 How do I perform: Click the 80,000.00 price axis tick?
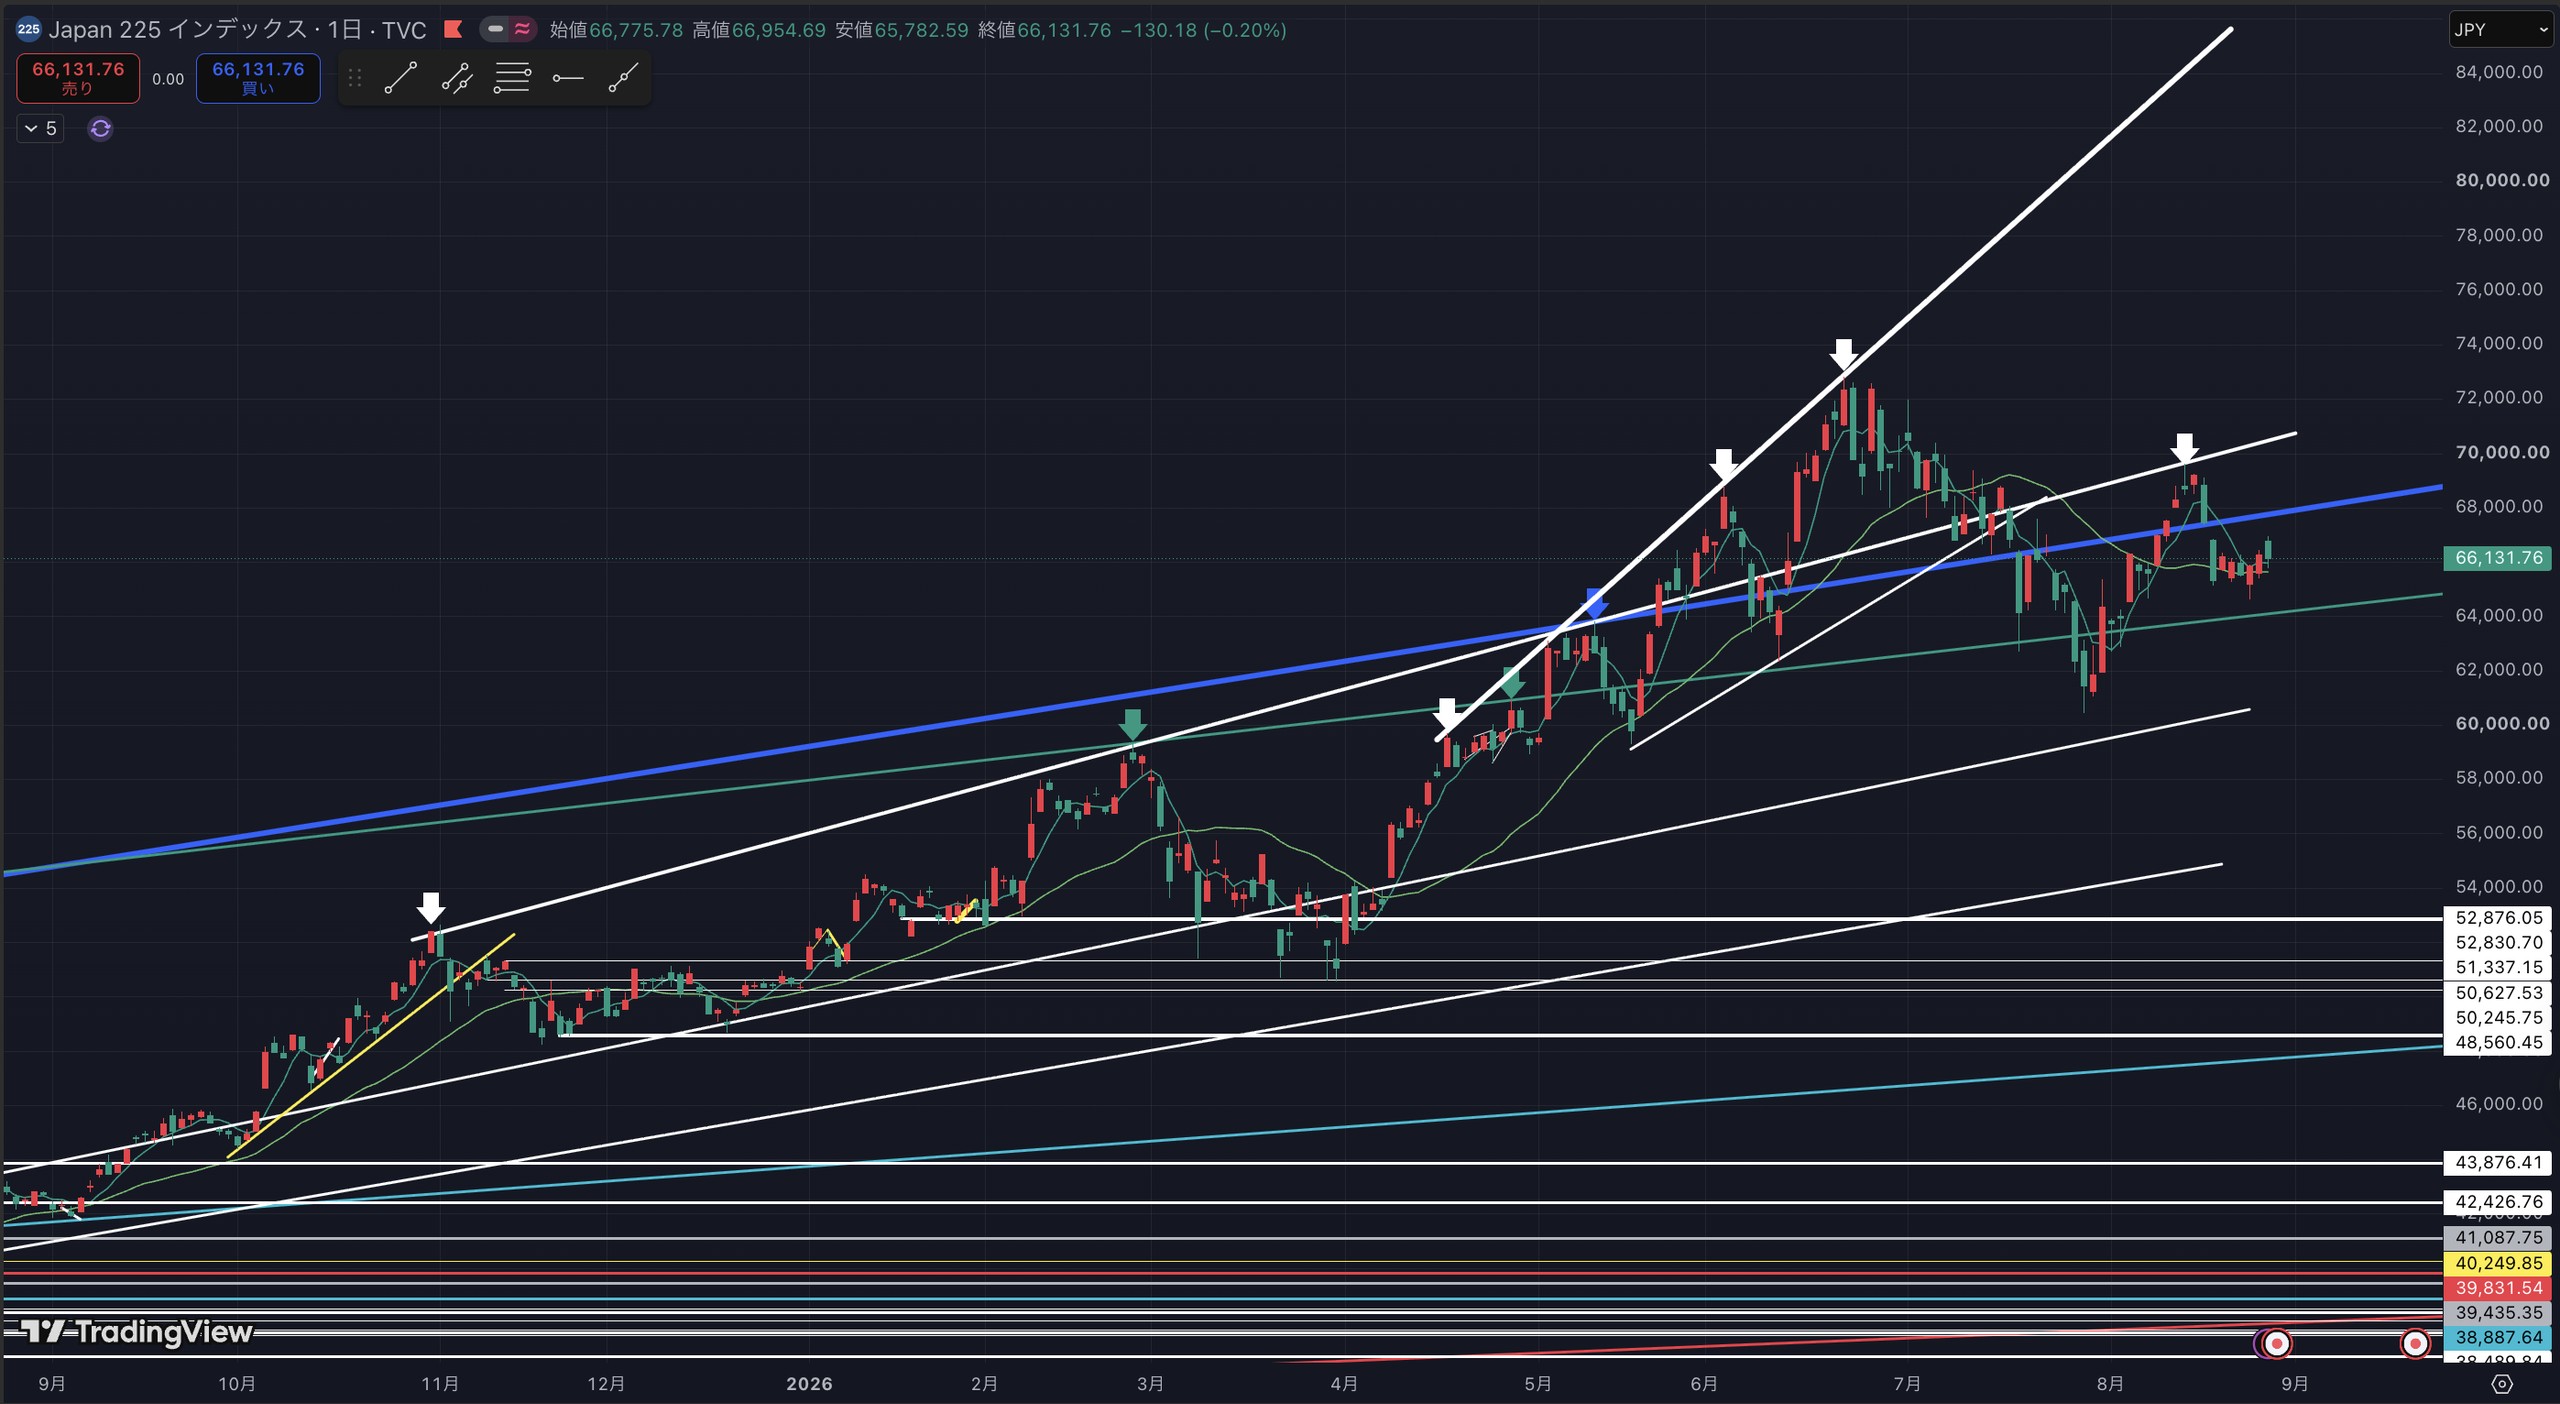pyautogui.click(x=2502, y=181)
